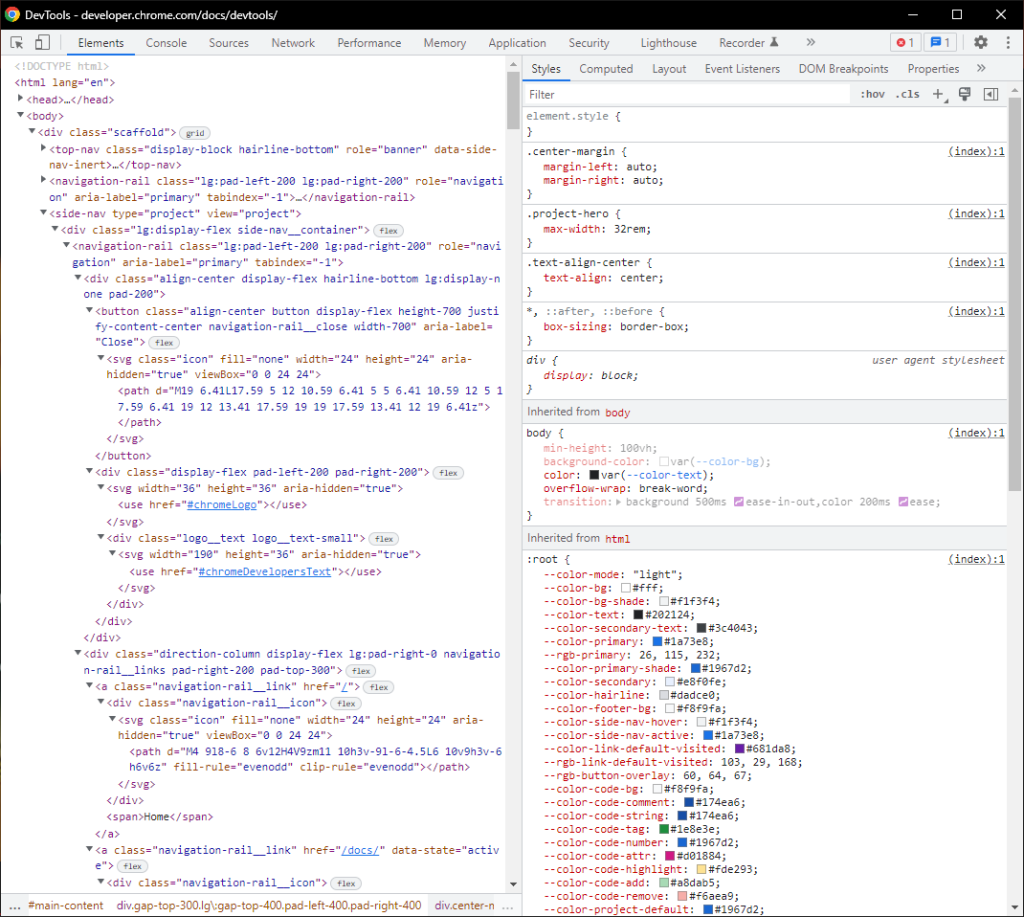The image size is (1024, 917).
Task: Click the ease-in-out timing function icon
Action: (x=739, y=502)
